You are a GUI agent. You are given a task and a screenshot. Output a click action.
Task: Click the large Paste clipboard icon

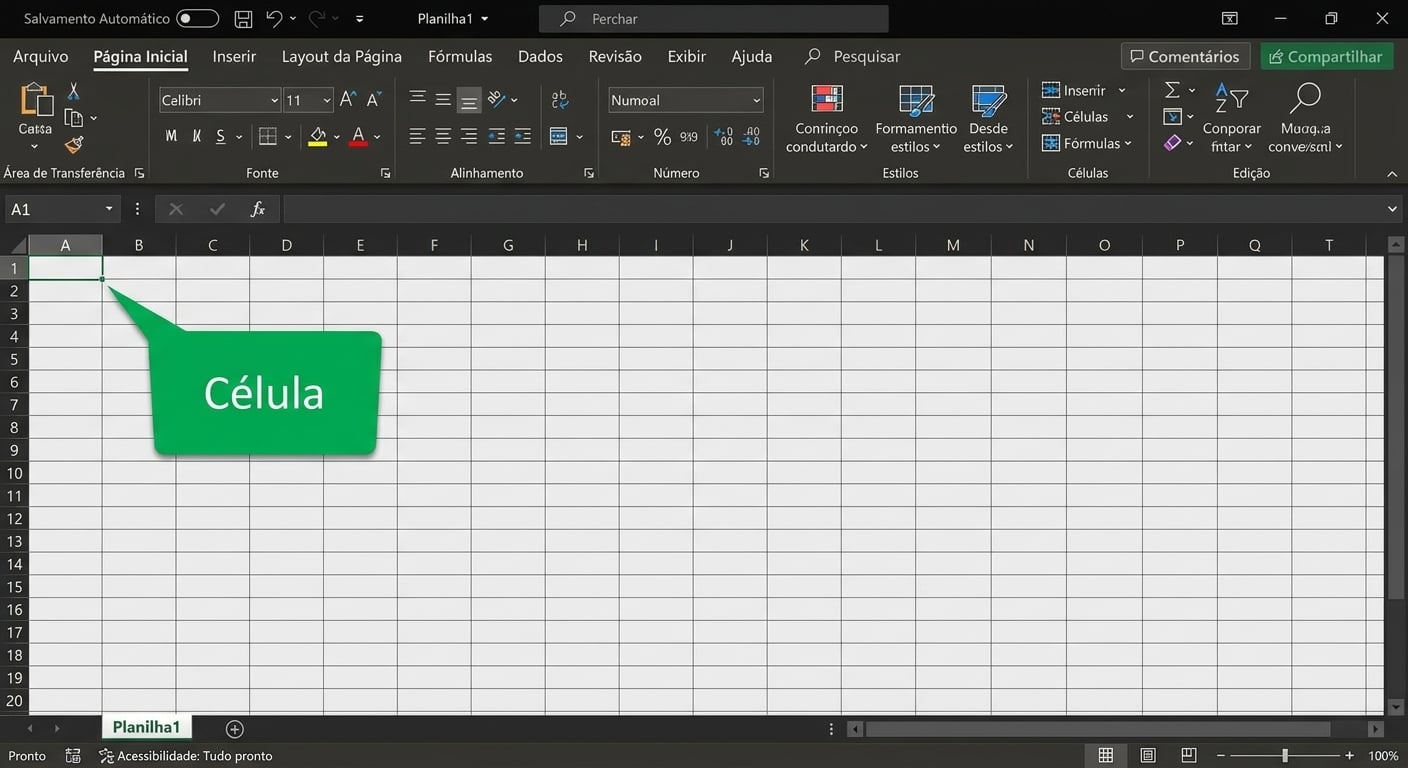click(x=36, y=100)
